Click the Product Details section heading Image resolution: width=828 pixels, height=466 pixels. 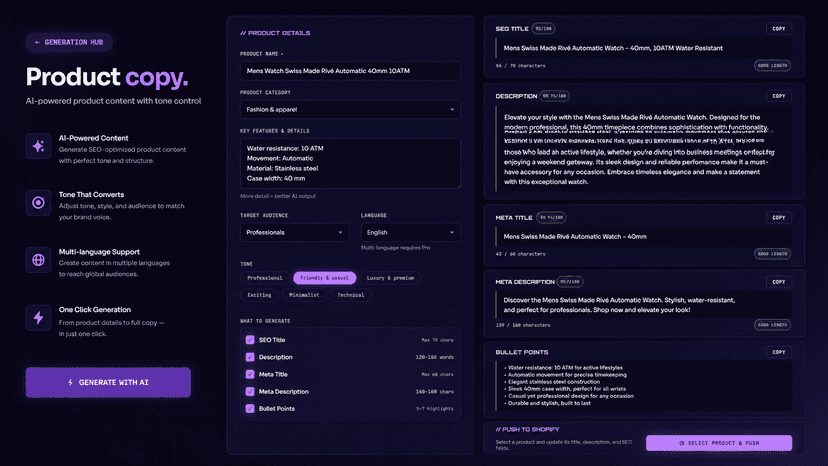pyautogui.click(x=275, y=33)
